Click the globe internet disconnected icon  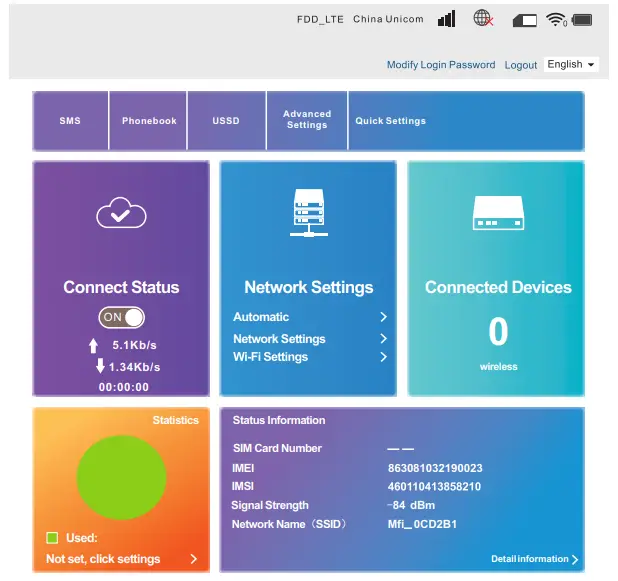click(x=483, y=18)
